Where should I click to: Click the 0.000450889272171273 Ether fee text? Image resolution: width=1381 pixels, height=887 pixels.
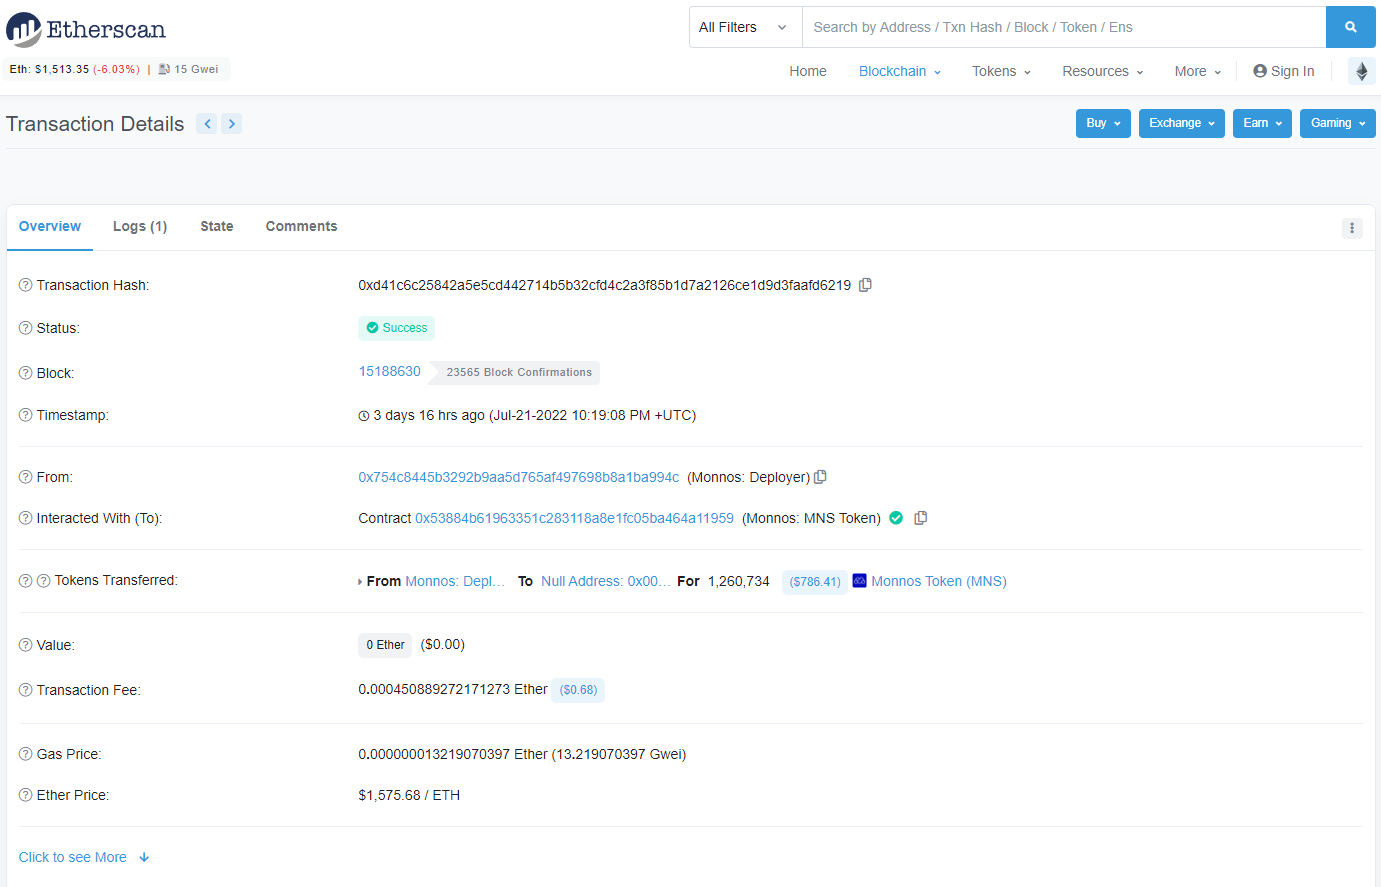[453, 689]
